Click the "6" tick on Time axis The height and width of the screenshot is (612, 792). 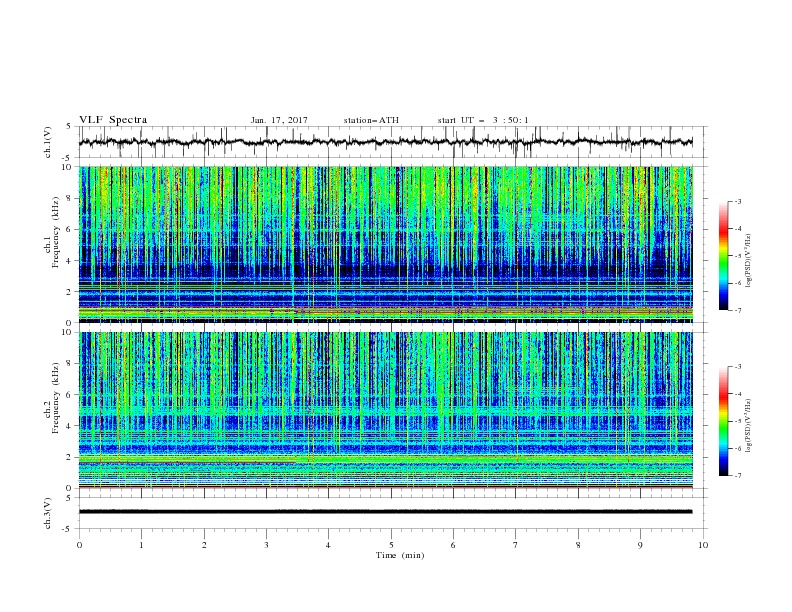tap(453, 545)
